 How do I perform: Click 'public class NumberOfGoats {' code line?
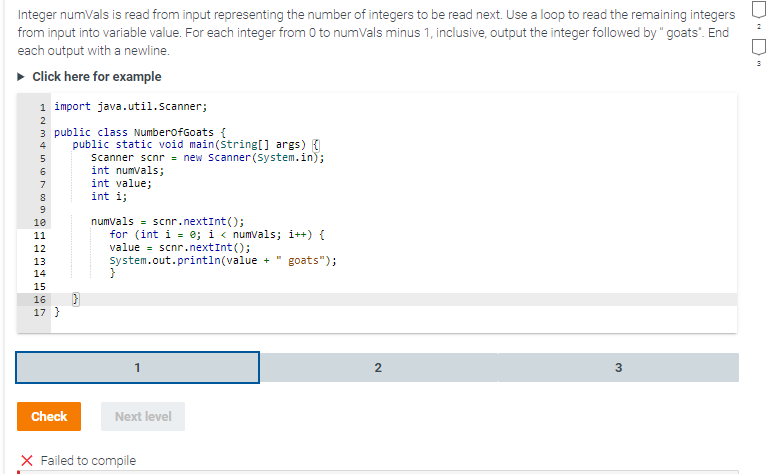click(140, 132)
